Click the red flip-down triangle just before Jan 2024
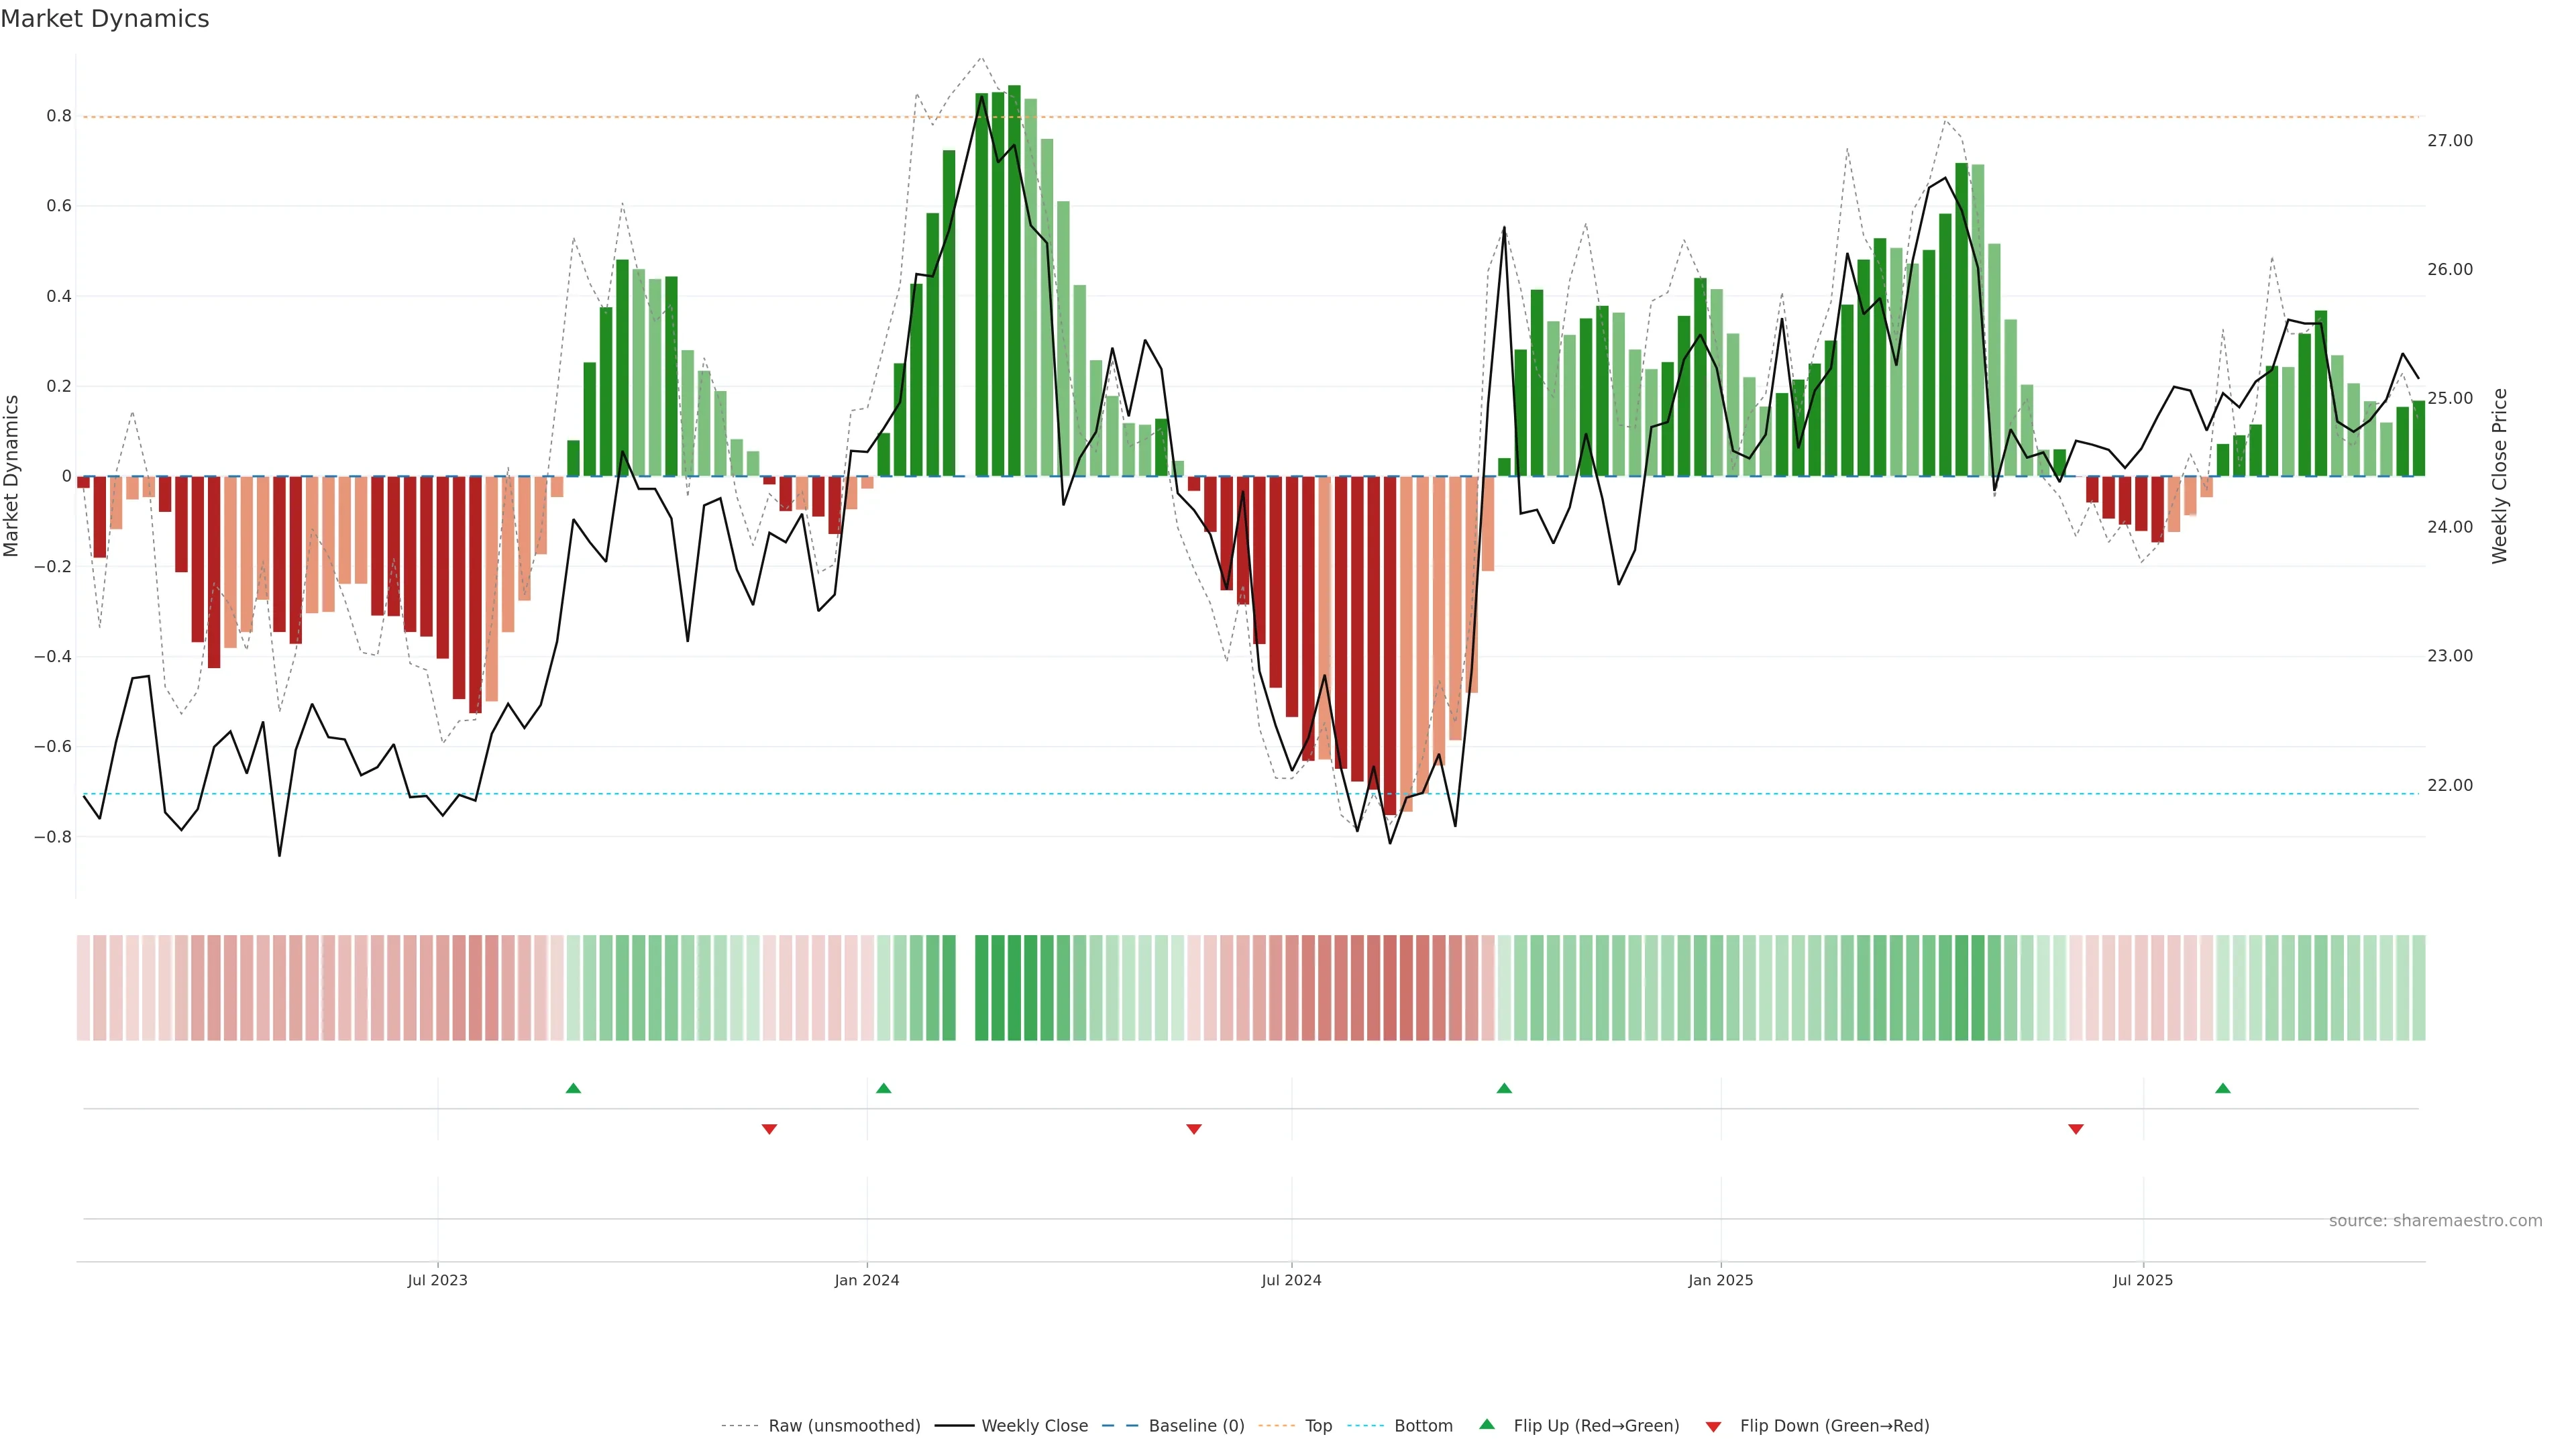The height and width of the screenshot is (1449, 2576). coord(769,1129)
